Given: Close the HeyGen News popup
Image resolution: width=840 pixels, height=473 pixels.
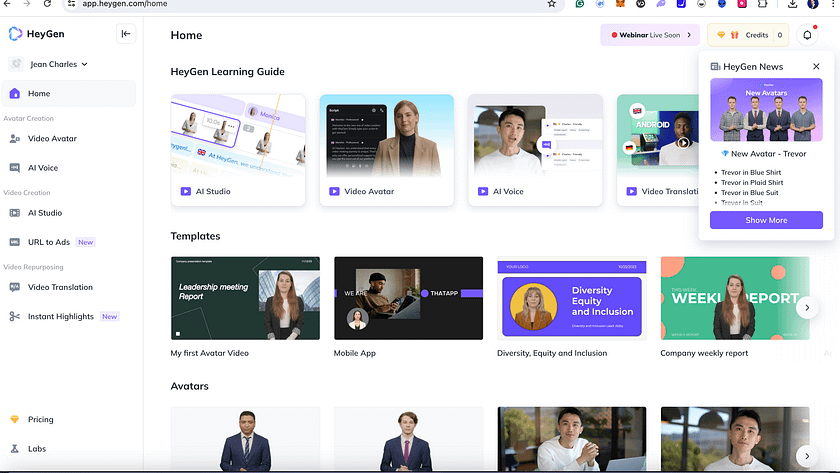Looking at the screenshot, I should click(x=816, y=67).
